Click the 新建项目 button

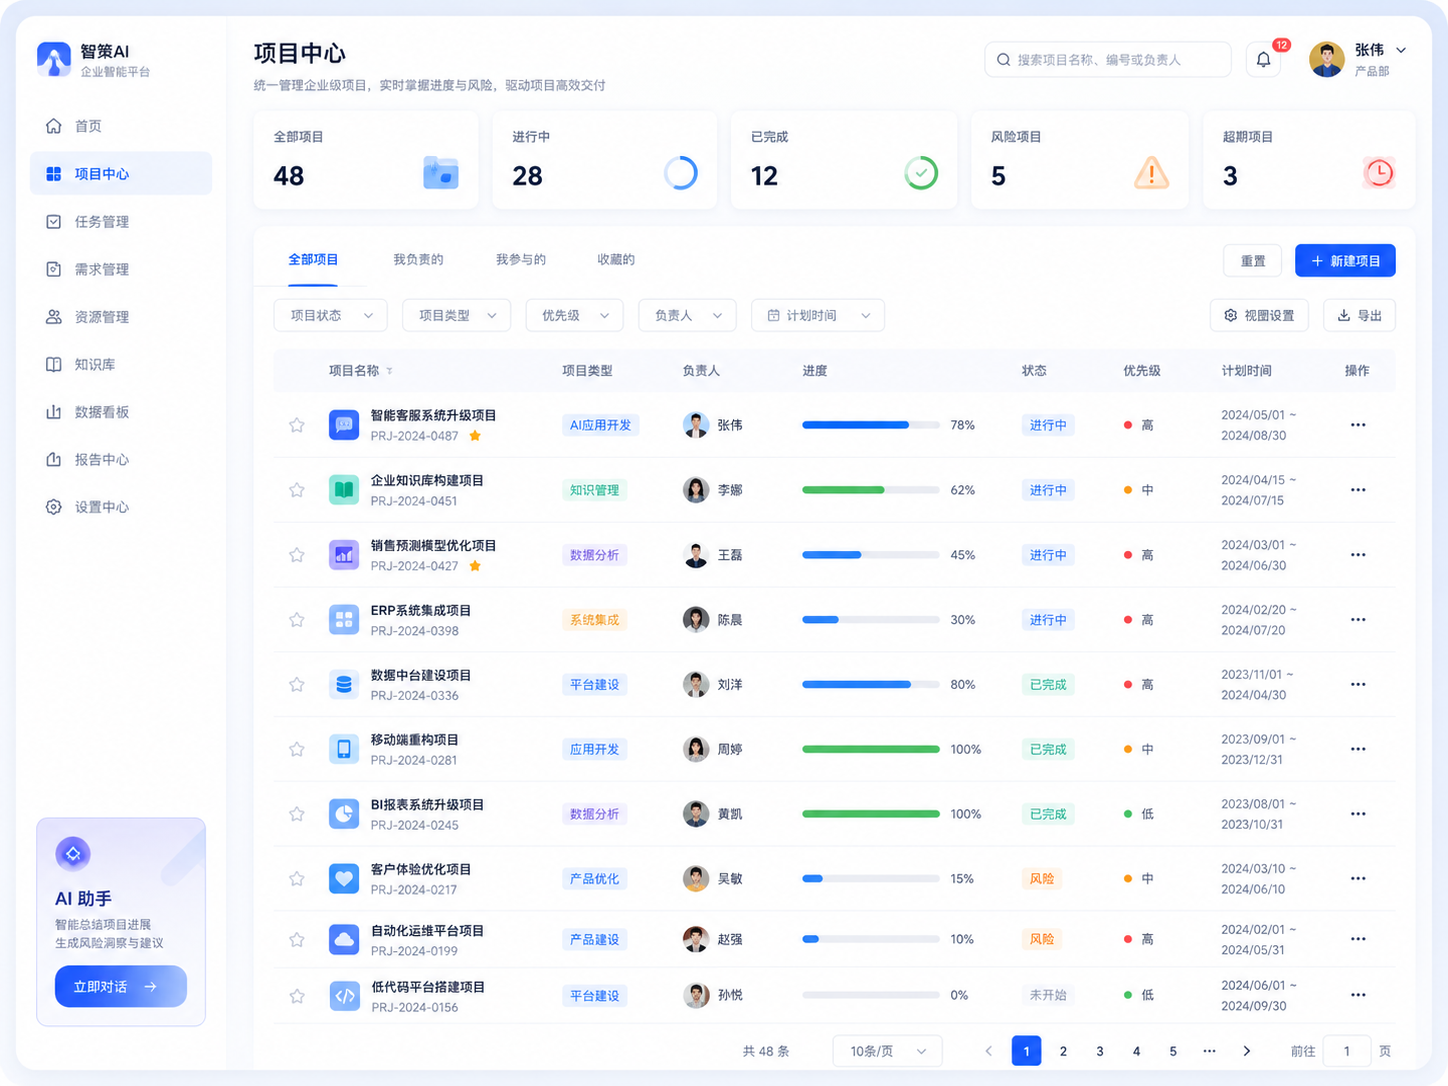pyautogui.click(x=1345, y=261)
